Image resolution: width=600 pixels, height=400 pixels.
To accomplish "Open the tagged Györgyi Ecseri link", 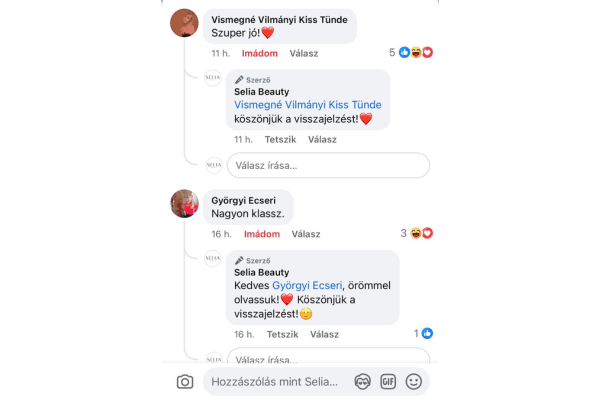I will click(307, 286).
